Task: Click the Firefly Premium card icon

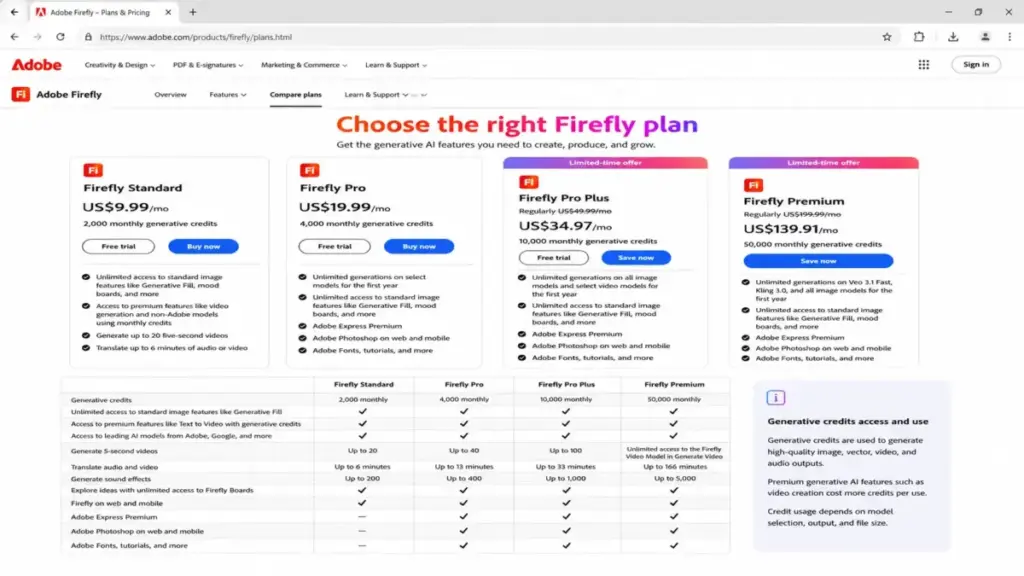Action: tap(753, 185)
